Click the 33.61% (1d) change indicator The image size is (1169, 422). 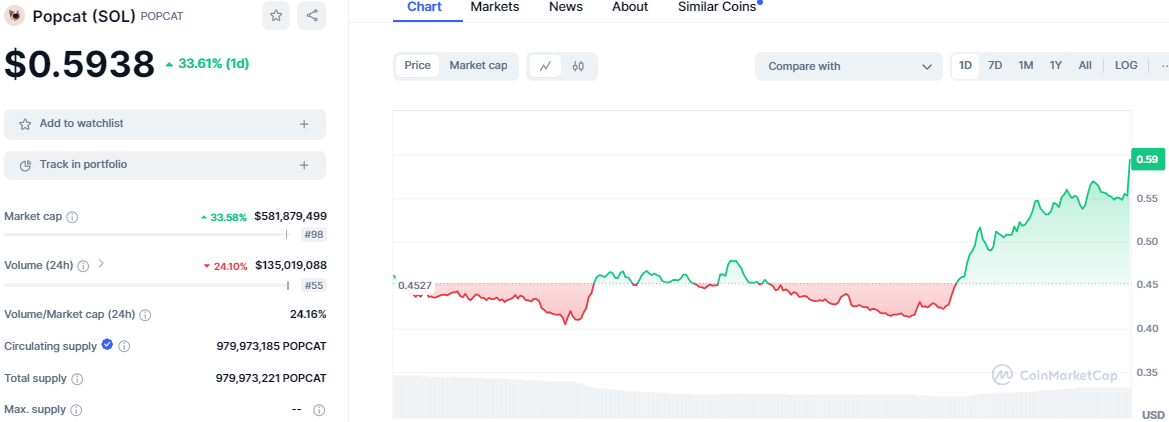[207, 64]
